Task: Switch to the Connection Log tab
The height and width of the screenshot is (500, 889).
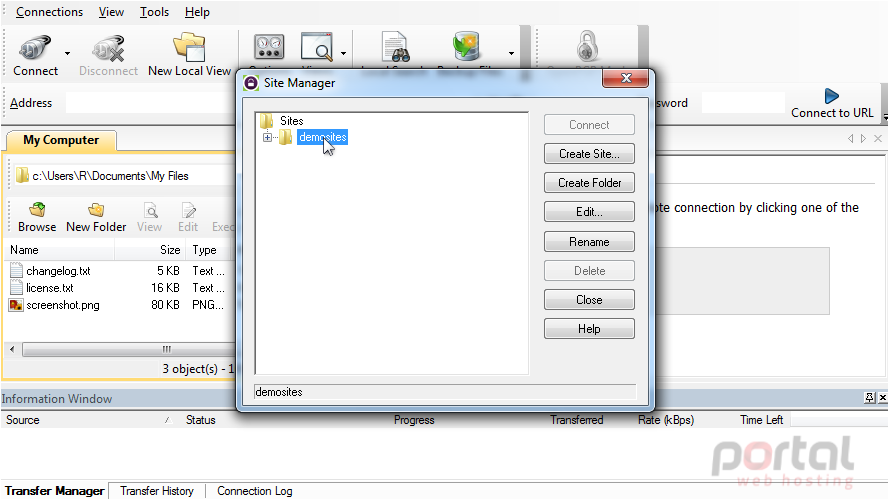Action: [x=255, y=491]
